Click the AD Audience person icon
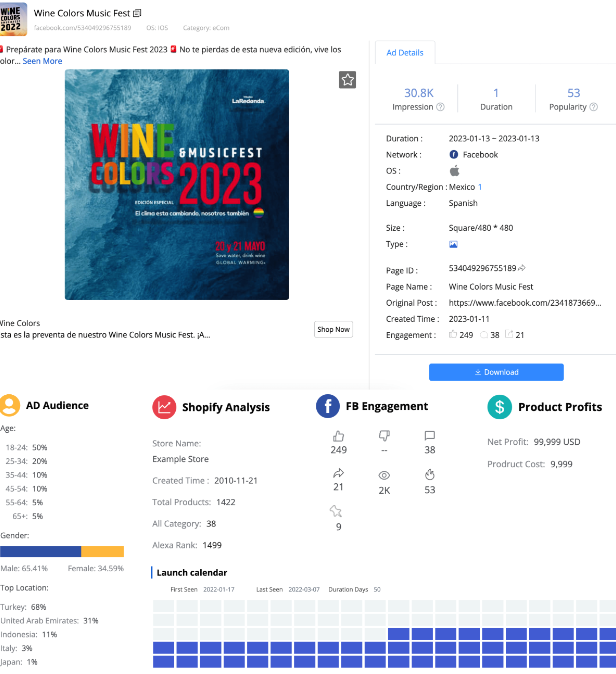The width and height of the screenshot is (616, 674). [x=9, y=405]
